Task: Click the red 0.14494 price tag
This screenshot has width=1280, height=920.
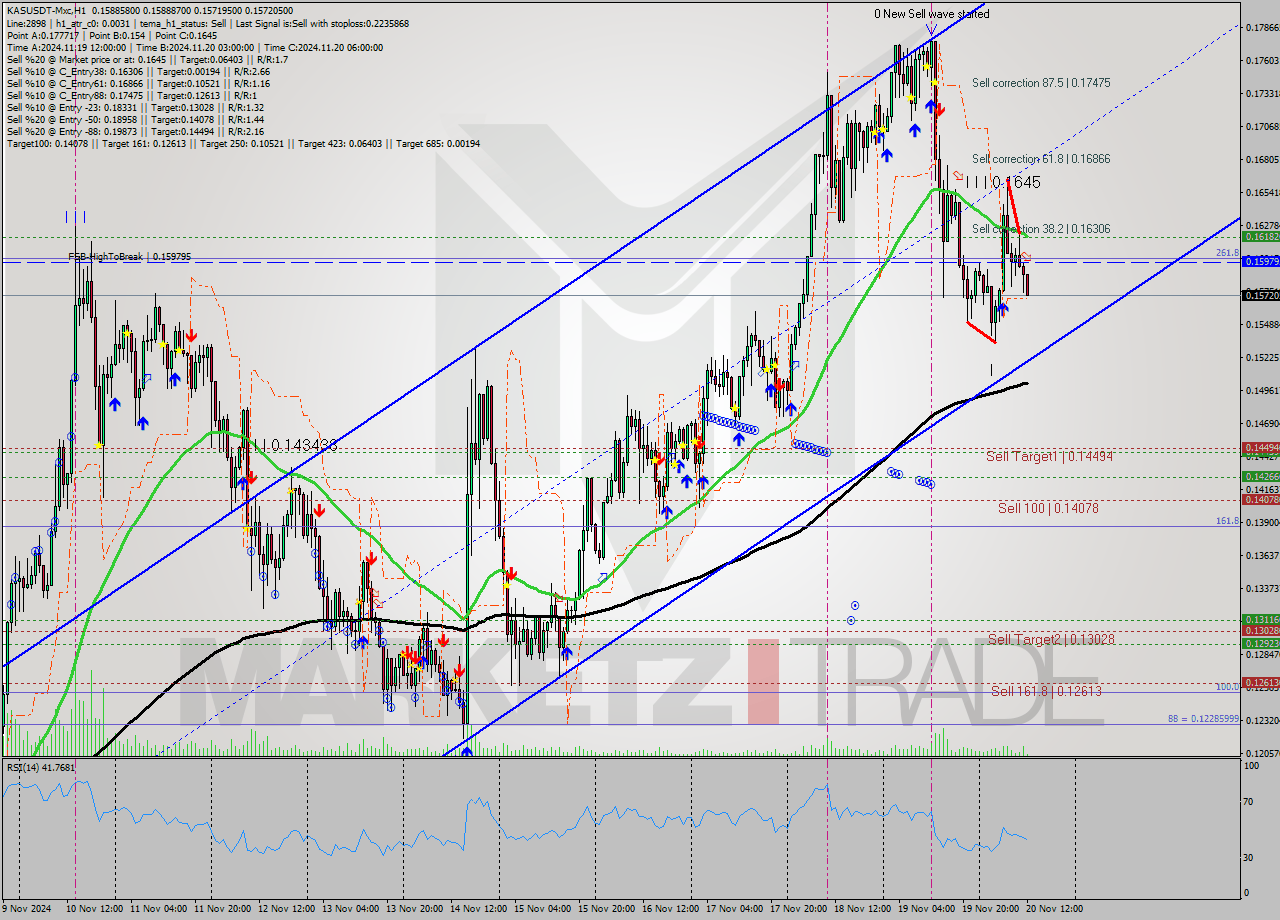Action: tap(1260, 447)
